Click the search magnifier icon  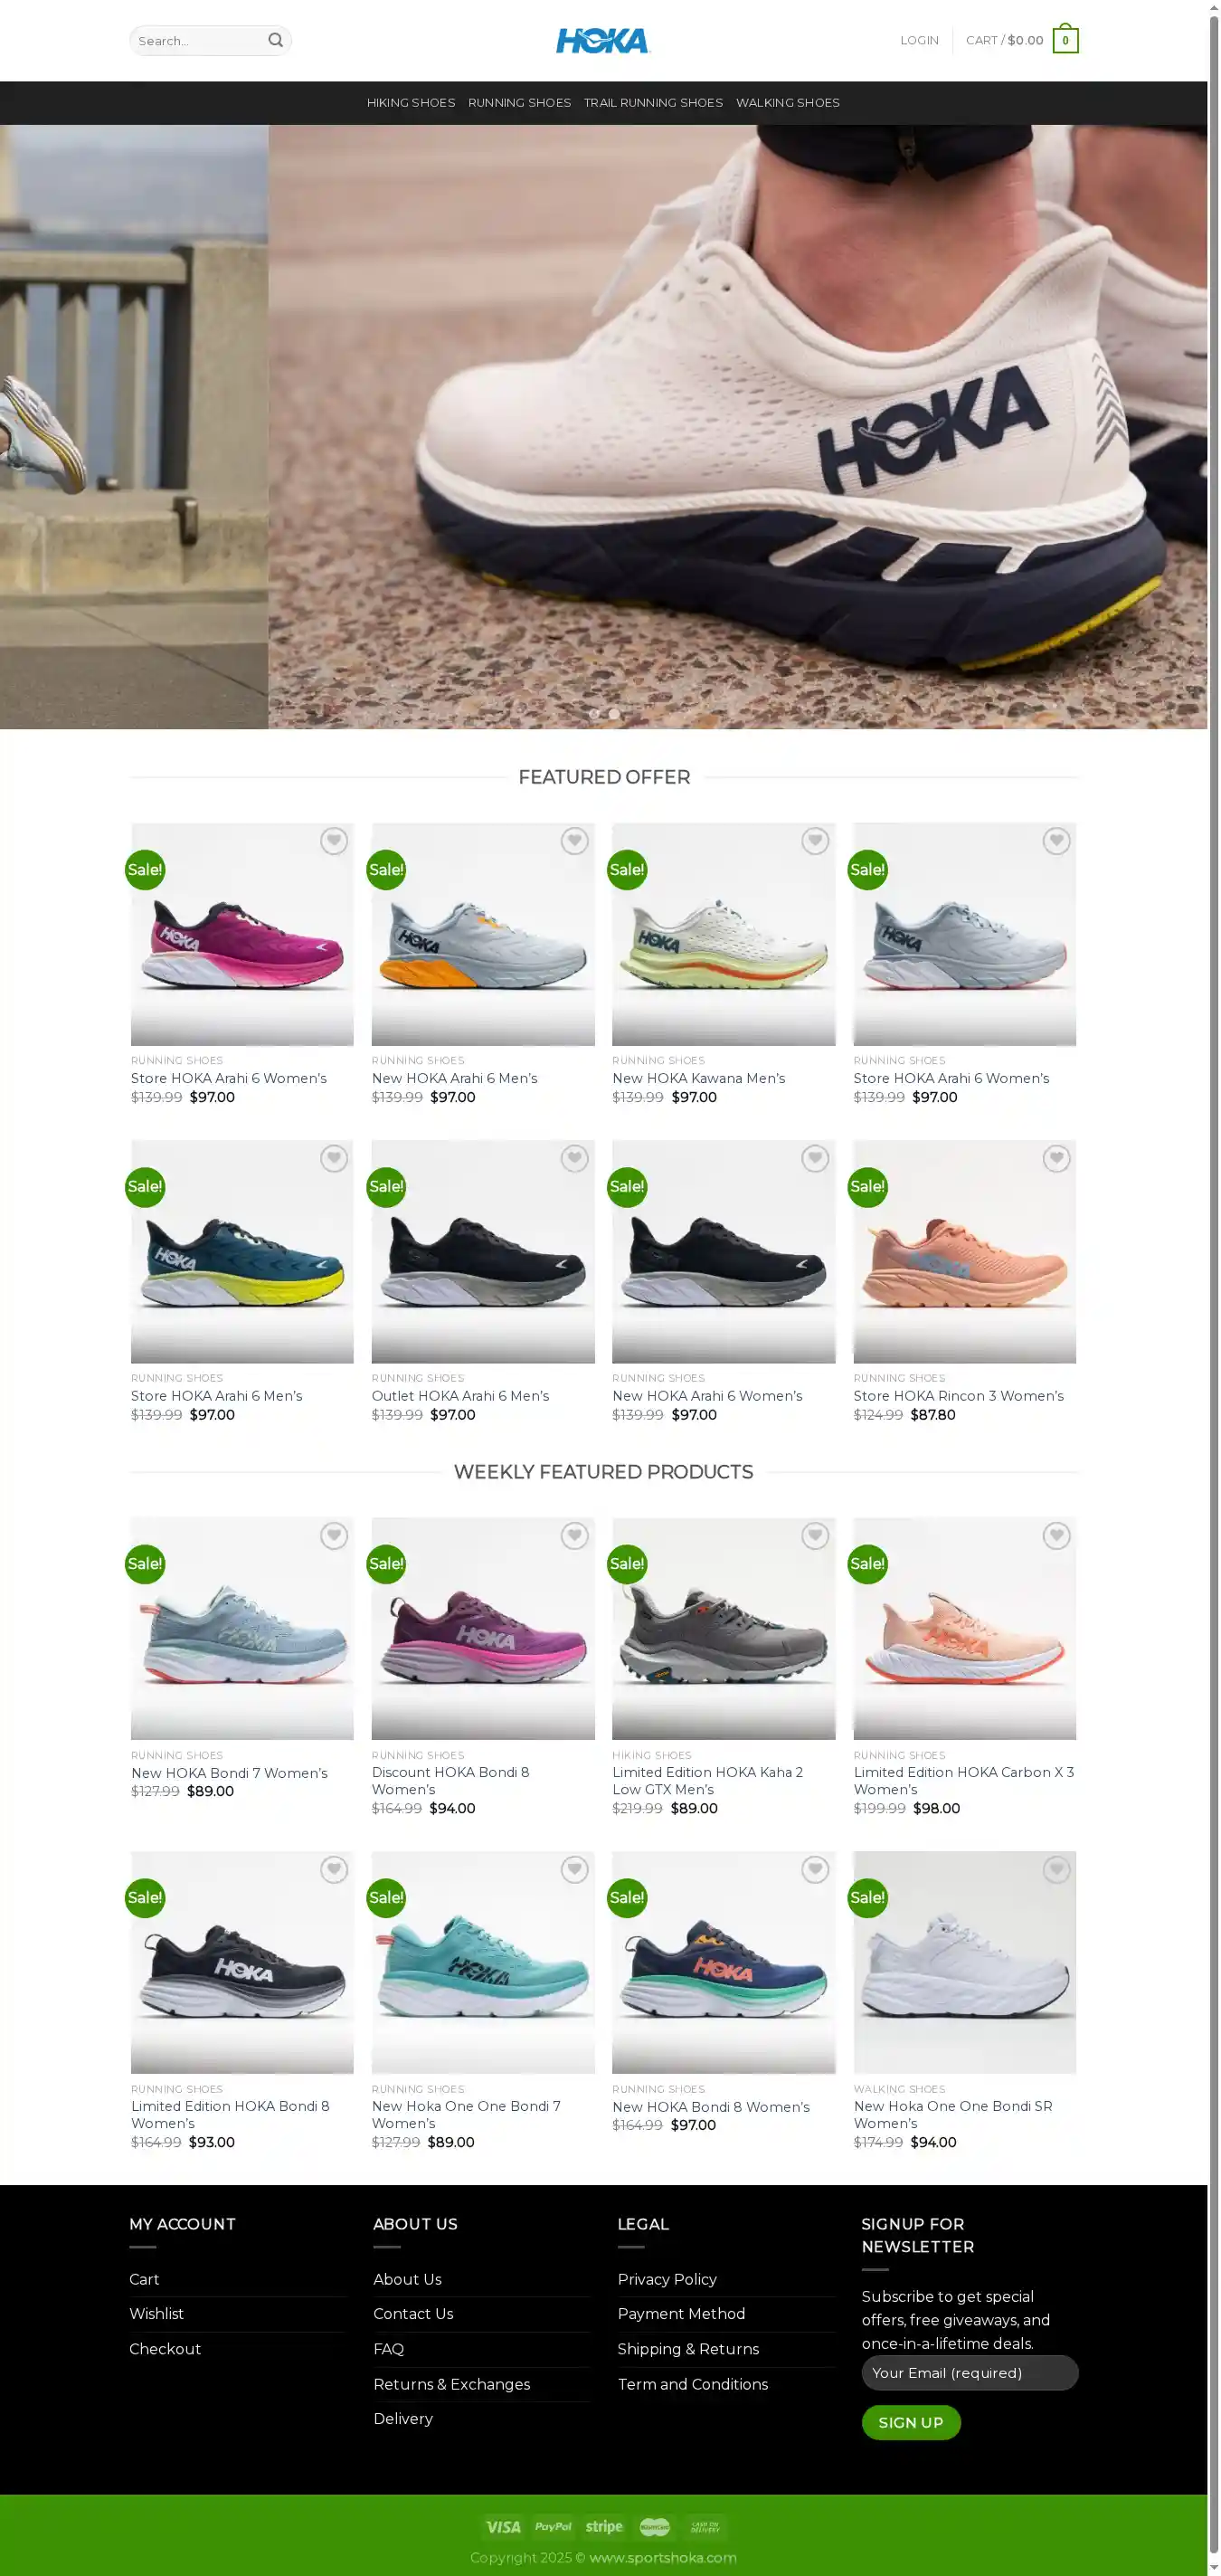tap(275, 40)
